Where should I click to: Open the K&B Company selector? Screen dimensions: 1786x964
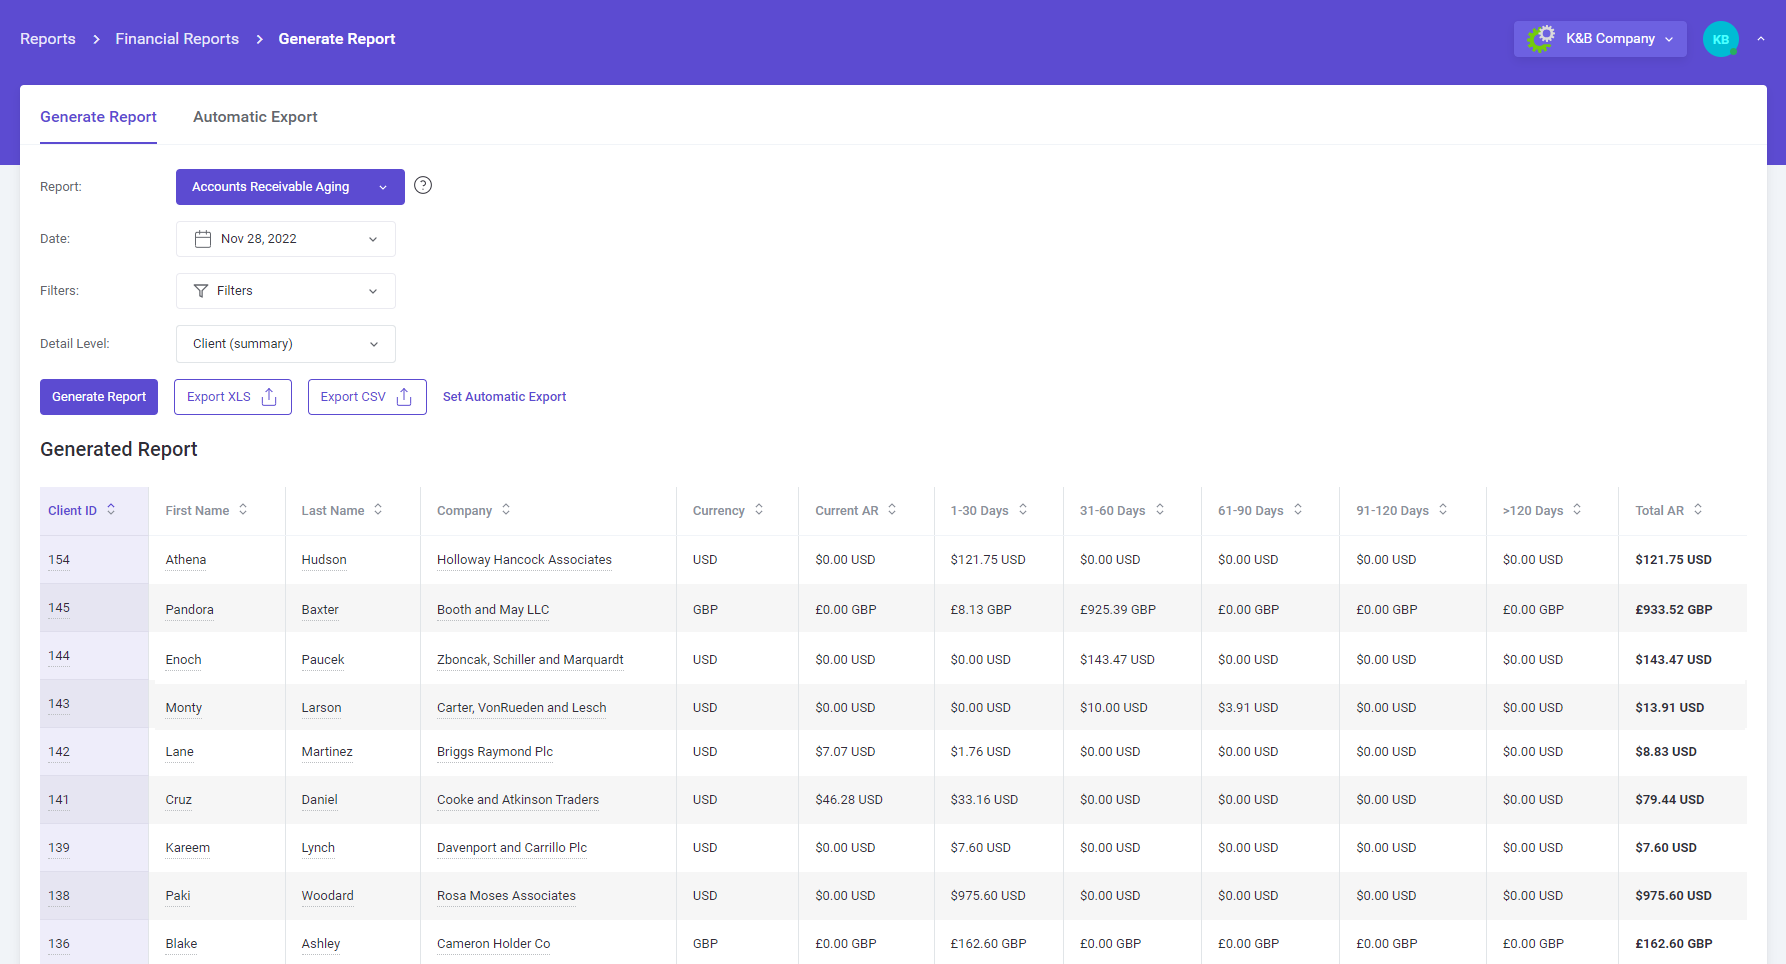tap(1600, 39)
